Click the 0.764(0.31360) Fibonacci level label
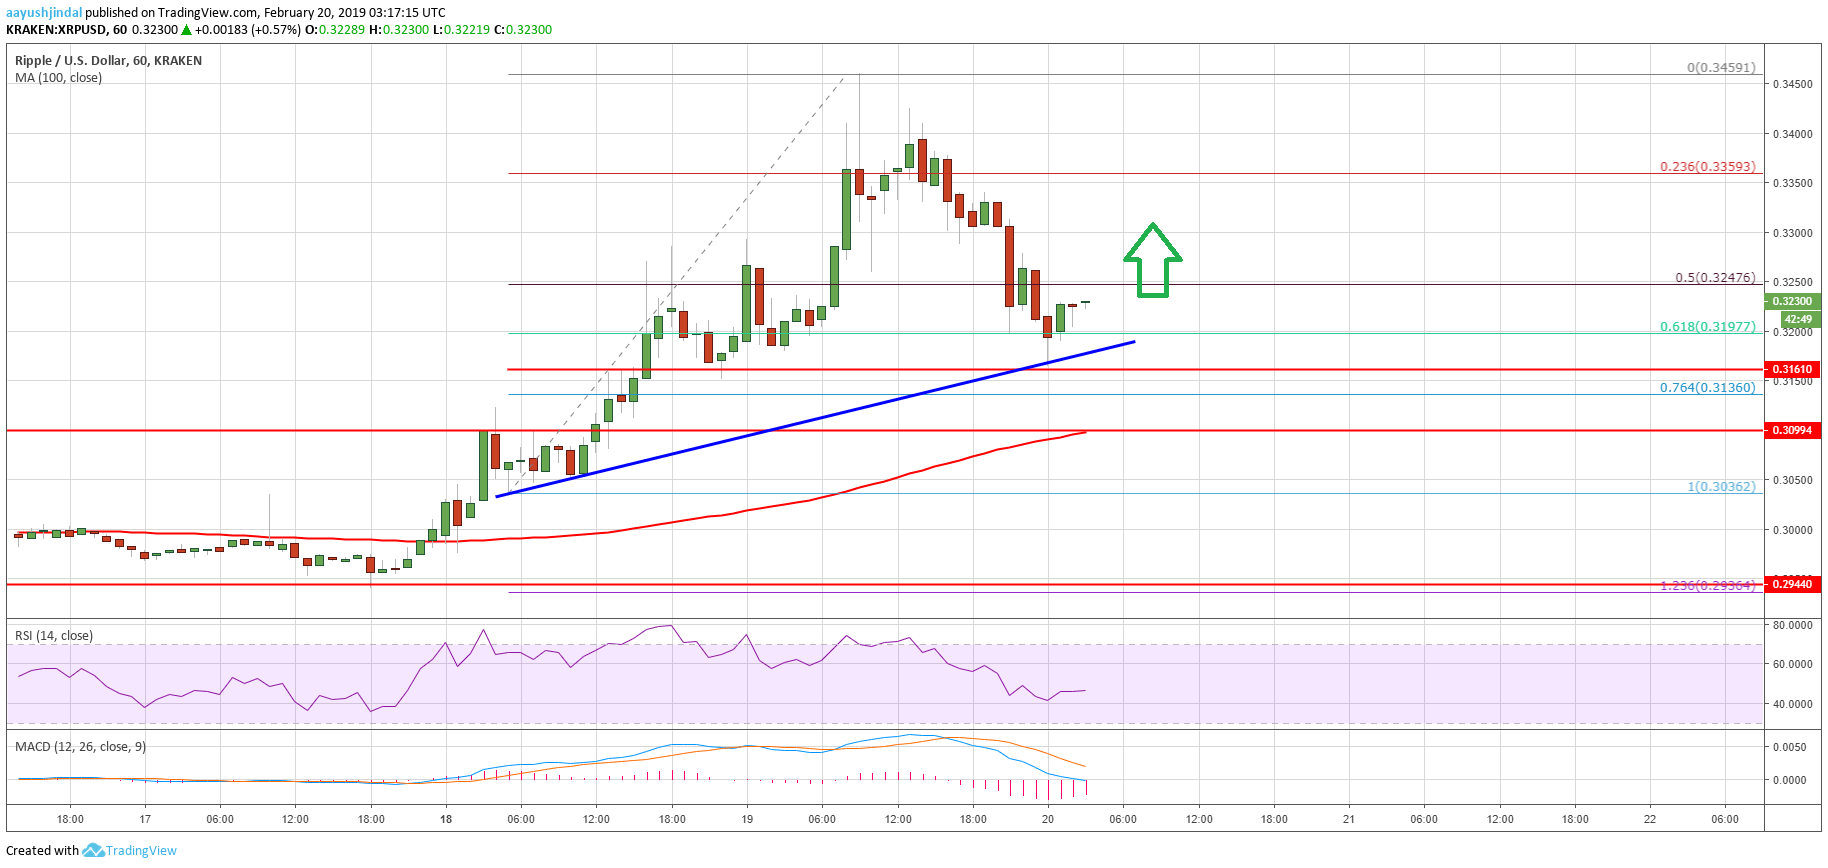The image size is (1828, 868). point(1708,388)
